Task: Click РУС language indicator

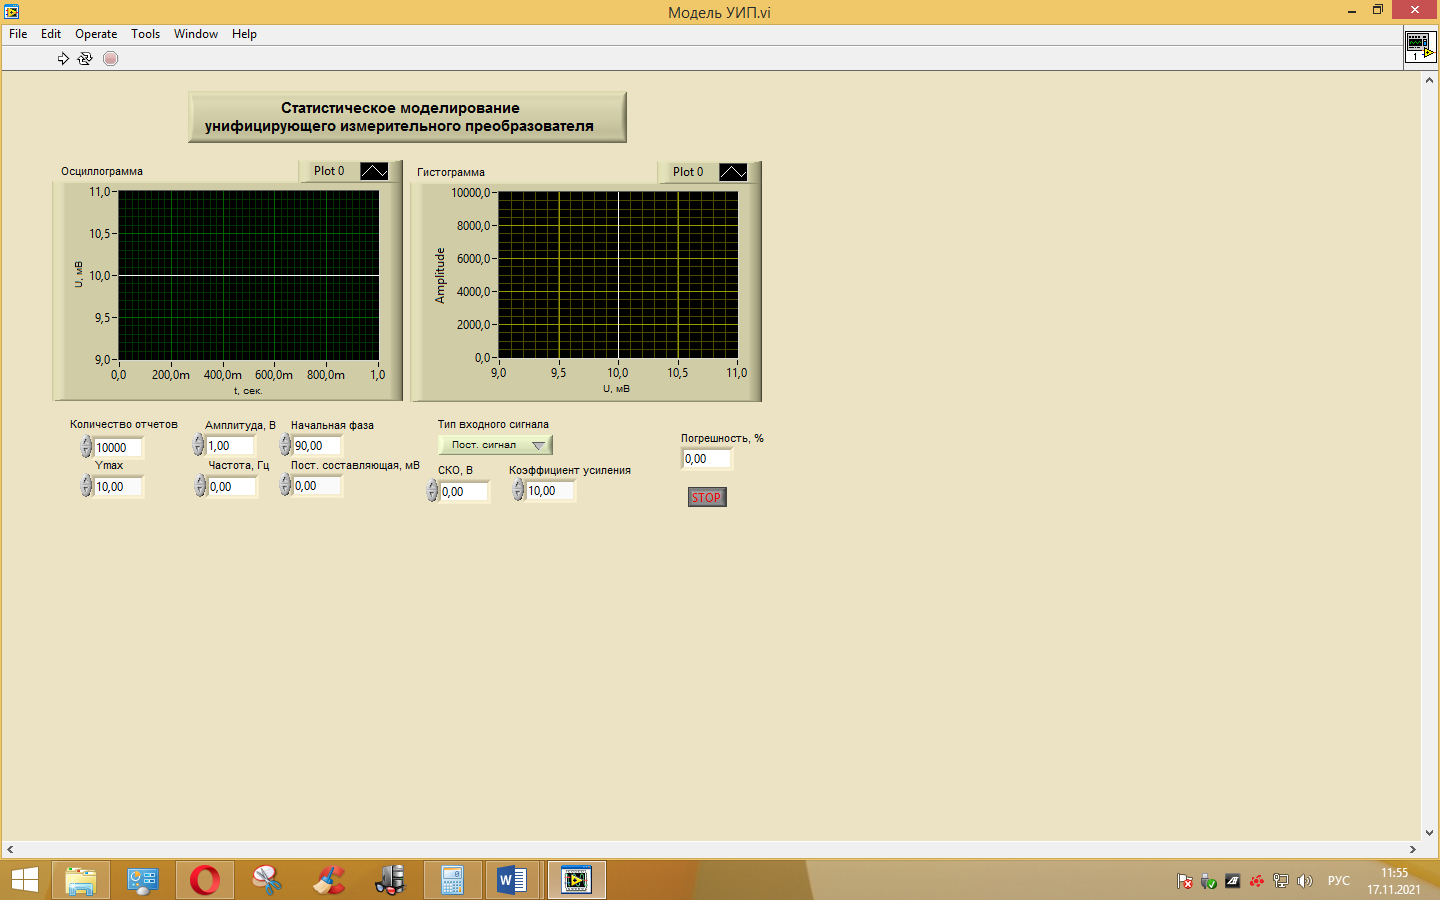Action: pyautogui.click(x=1339, y=881)
